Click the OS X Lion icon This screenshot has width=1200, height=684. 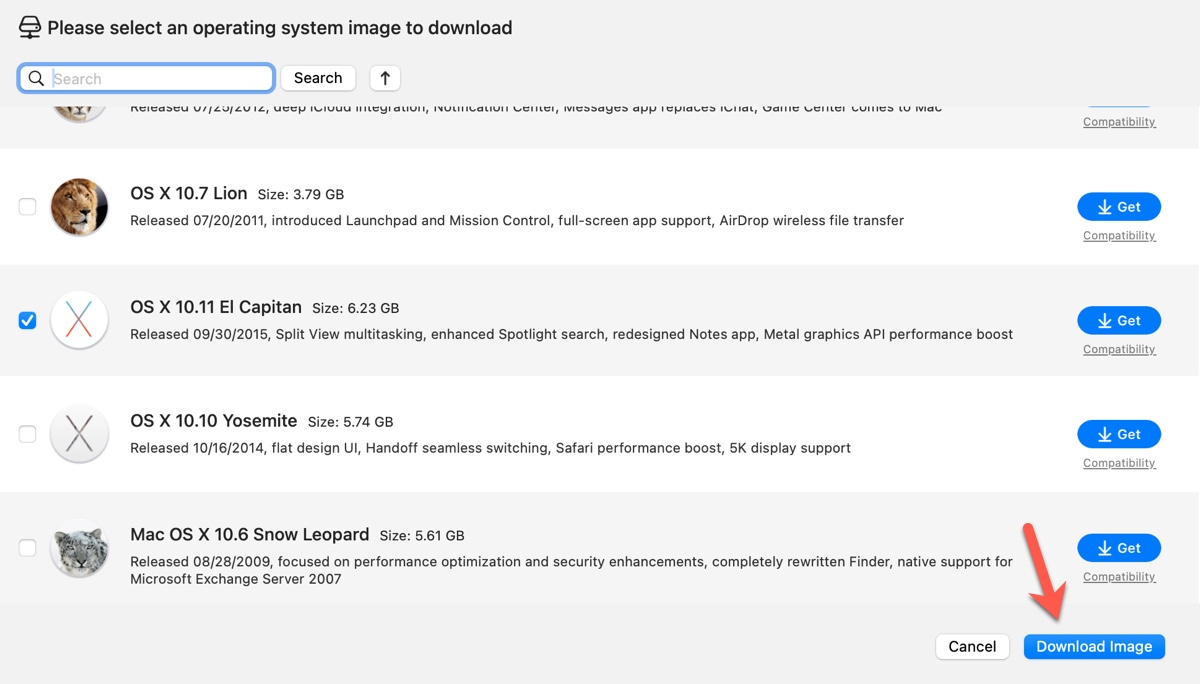pyautogui.click(x=79, y=207)
